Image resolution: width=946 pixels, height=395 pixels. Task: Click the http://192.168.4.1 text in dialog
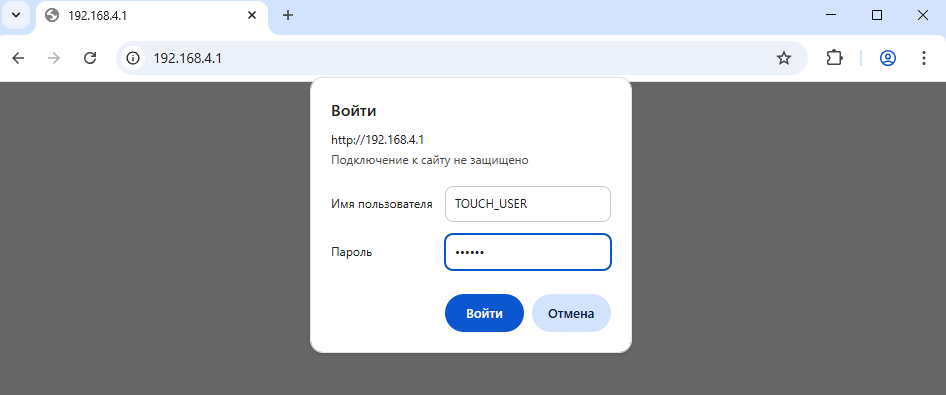pos(378,140)
